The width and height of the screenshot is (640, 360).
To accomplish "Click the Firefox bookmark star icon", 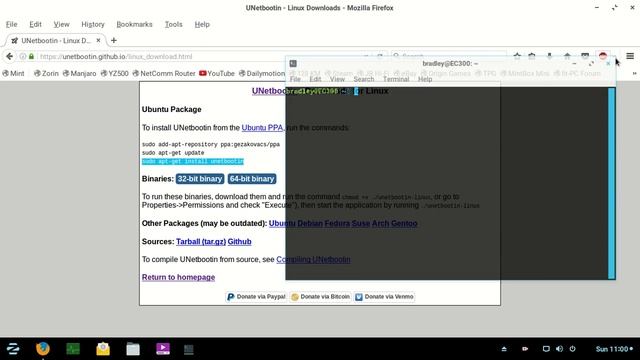I will pyautogui.click(x=517, y=56).
